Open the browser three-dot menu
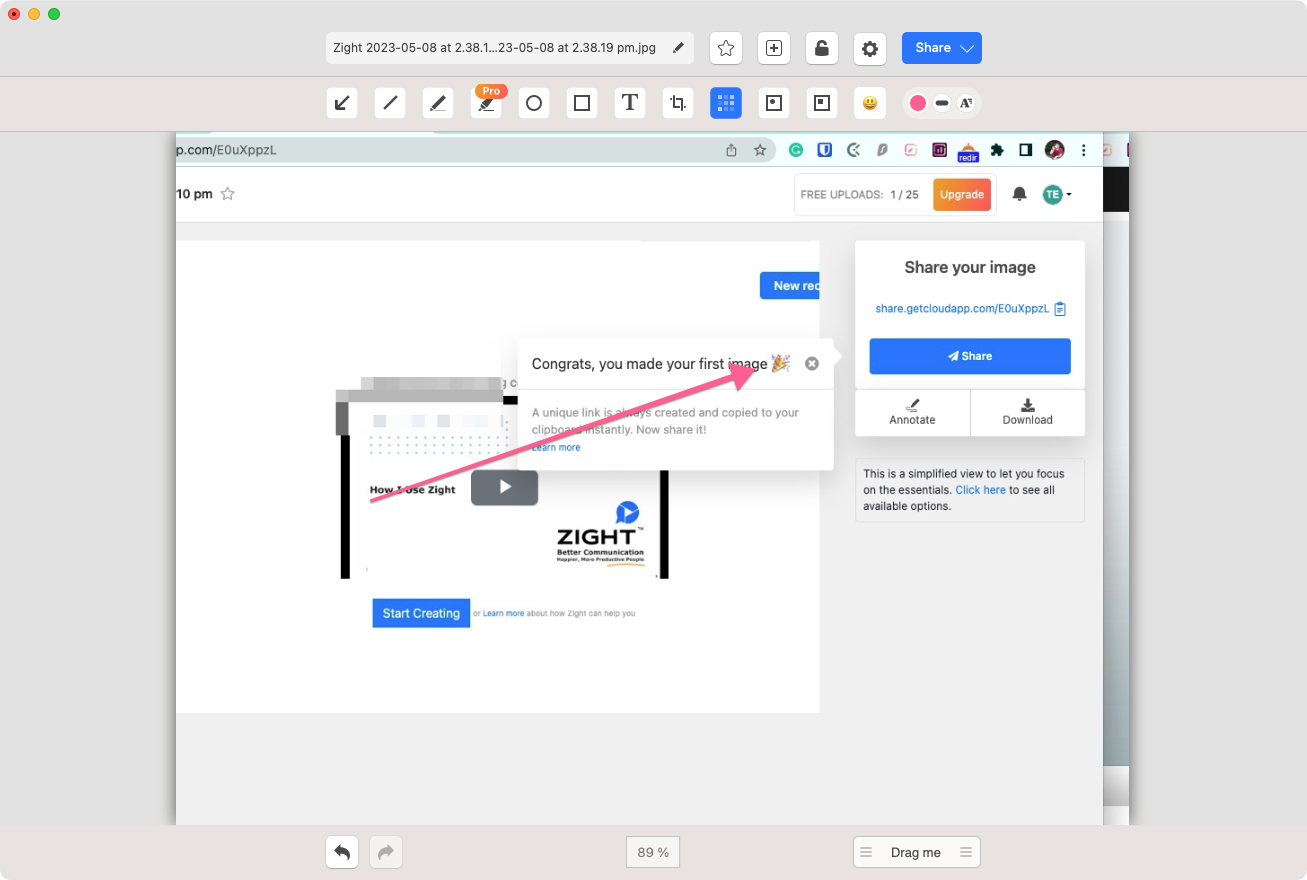The image size is (1307, 880). click(x=1084, y=150)
